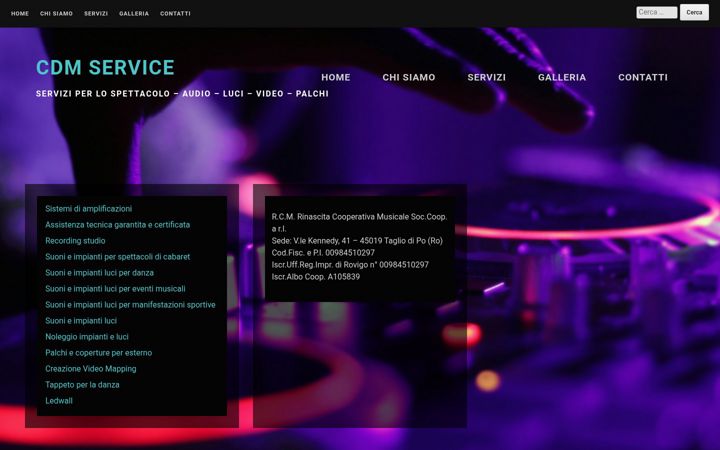Screen dimensions: 720x450
Task: Click the Iscr.Uff.Reg.Impr. di Rovigo line
Action: pos(350,264)
